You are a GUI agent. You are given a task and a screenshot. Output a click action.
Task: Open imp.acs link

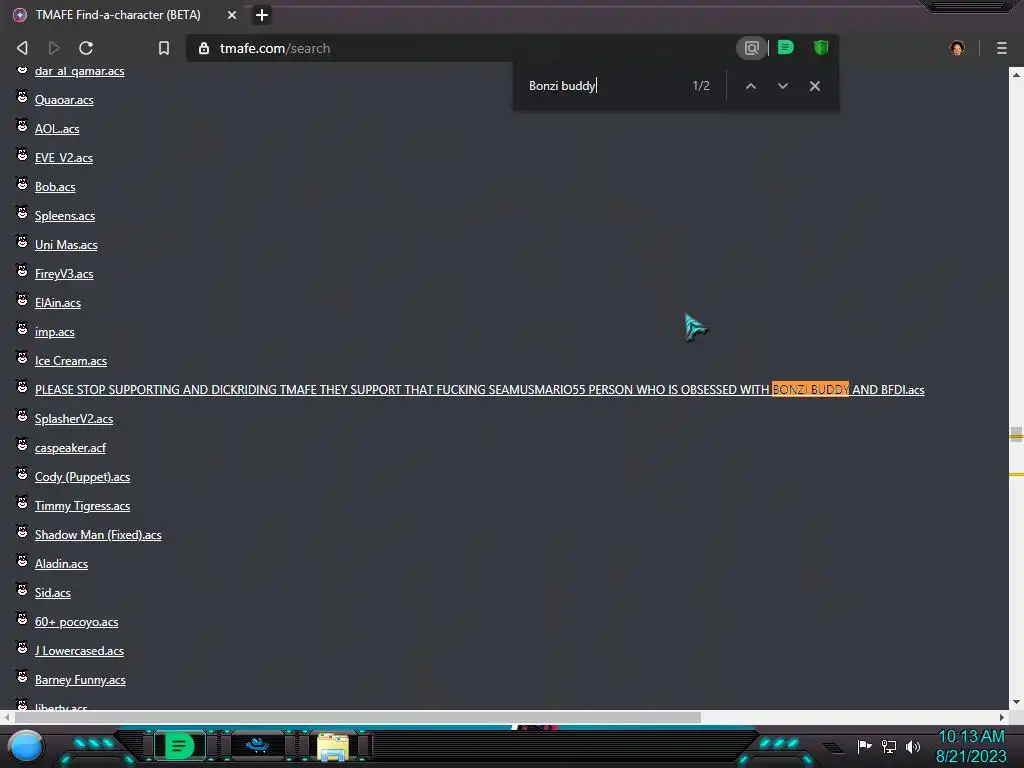coord(54,332)
